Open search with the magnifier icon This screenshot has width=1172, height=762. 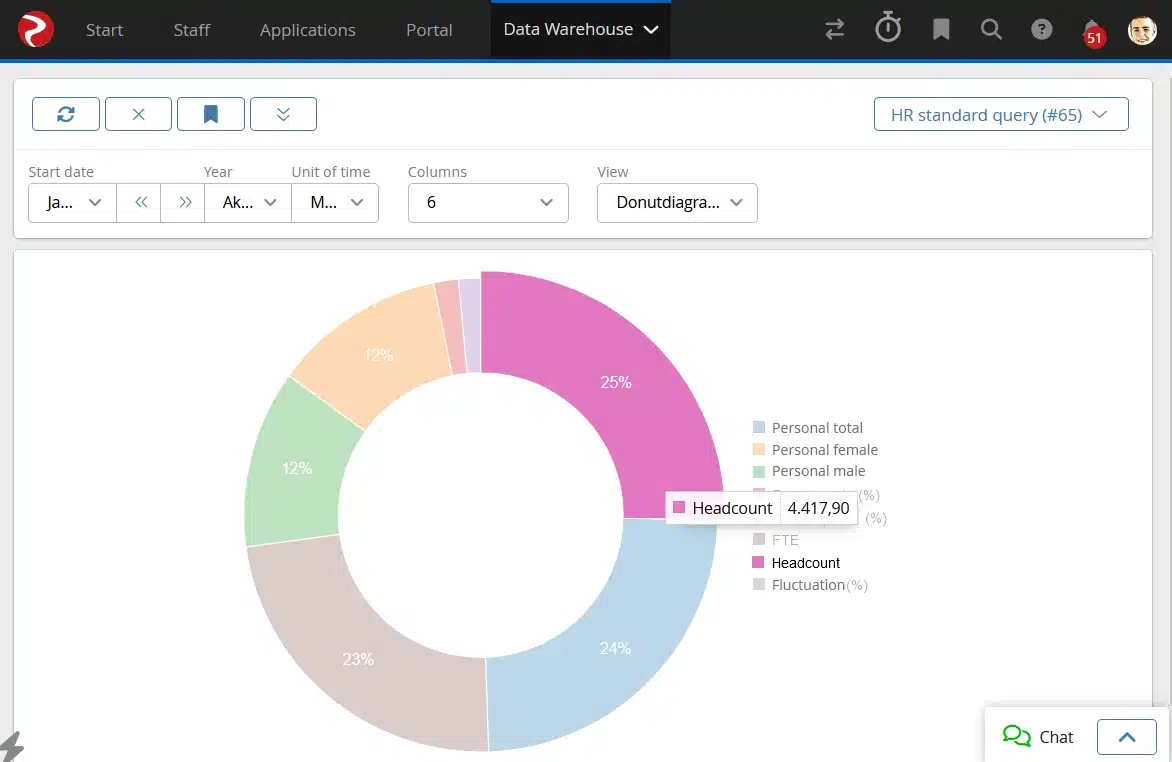coord(991,29)
